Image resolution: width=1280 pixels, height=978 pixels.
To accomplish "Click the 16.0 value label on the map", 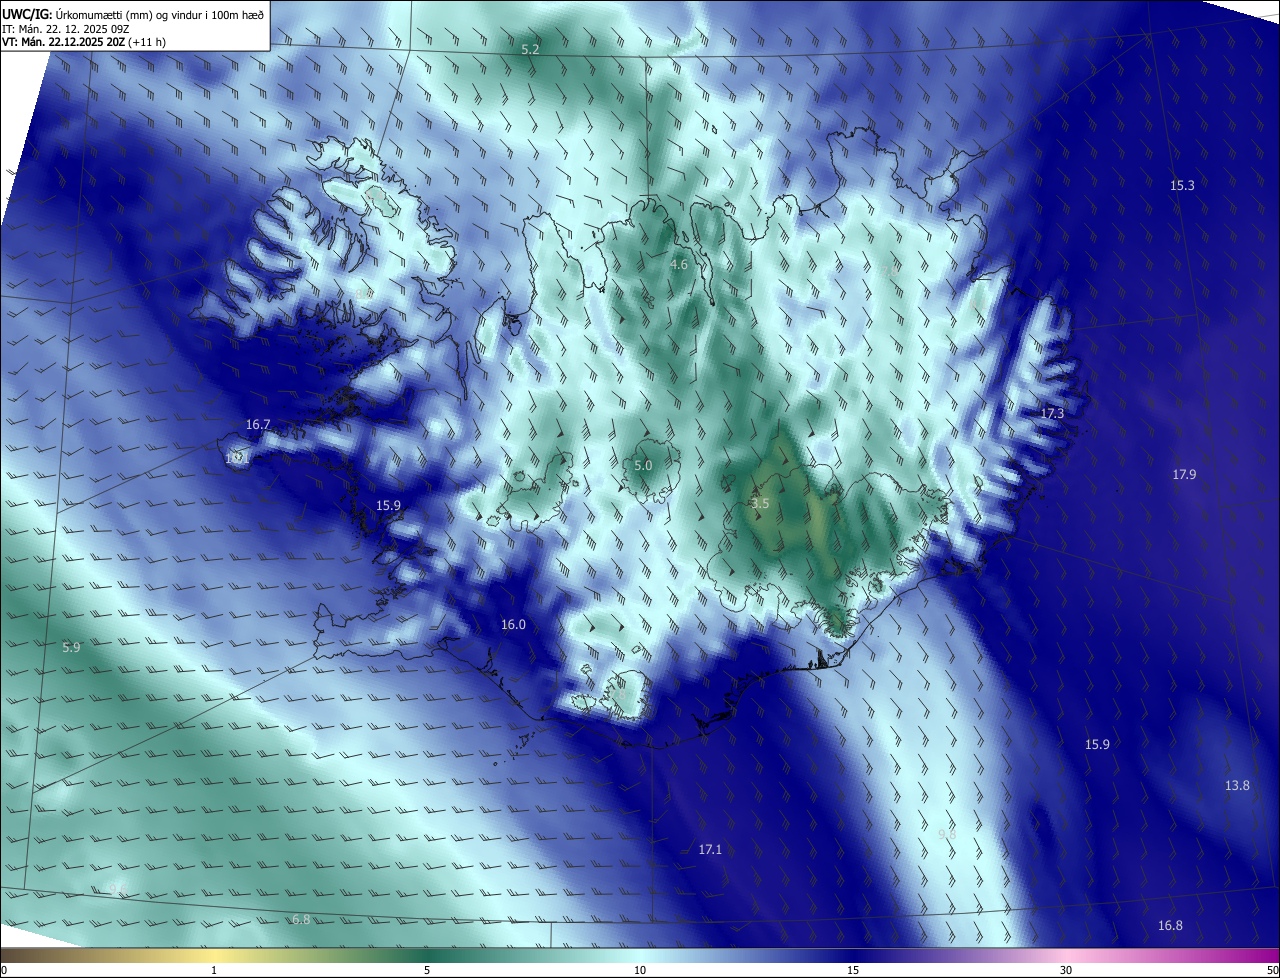I will coord(513,624).
